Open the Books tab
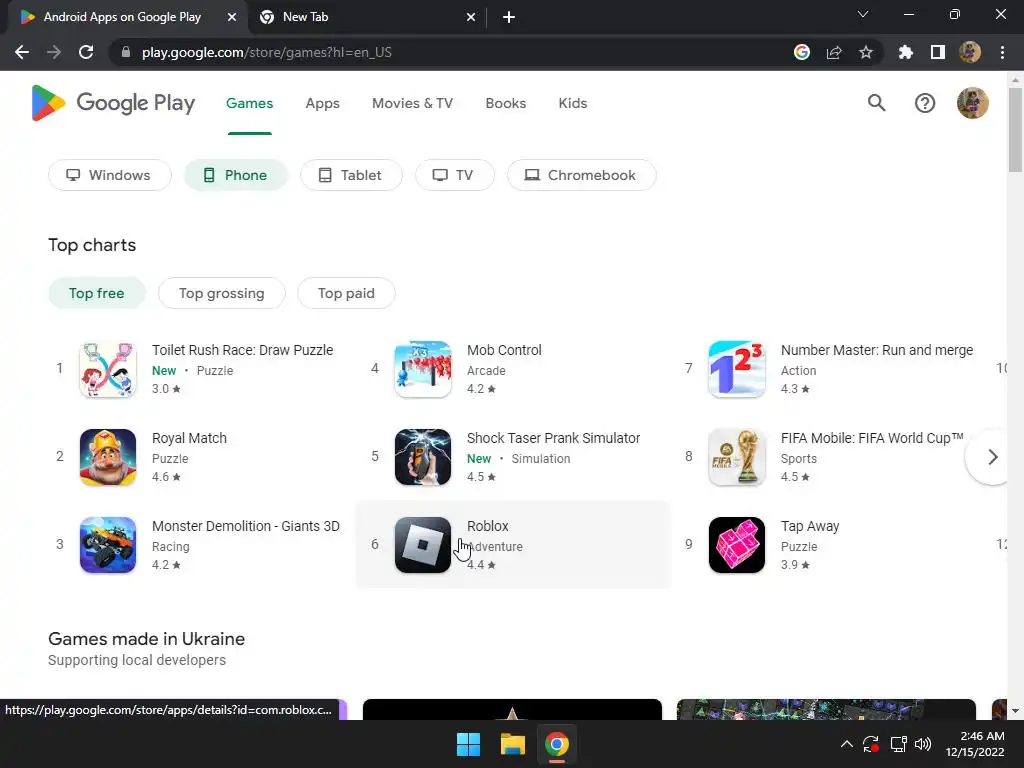 (x=505, y=103)
